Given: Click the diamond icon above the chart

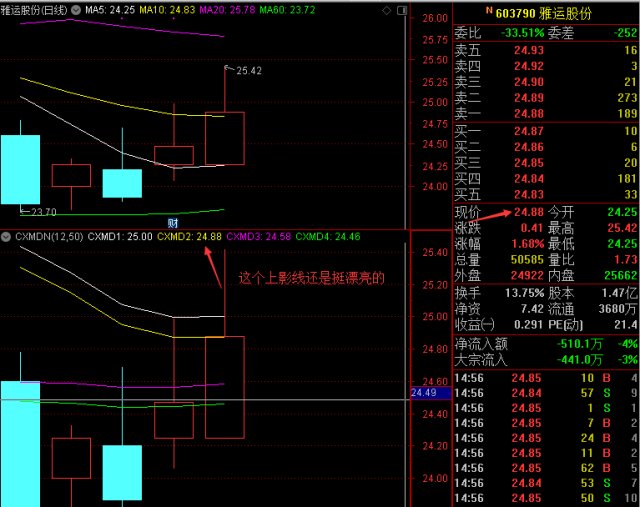Looking at the screenshot, I should (386, 11).
